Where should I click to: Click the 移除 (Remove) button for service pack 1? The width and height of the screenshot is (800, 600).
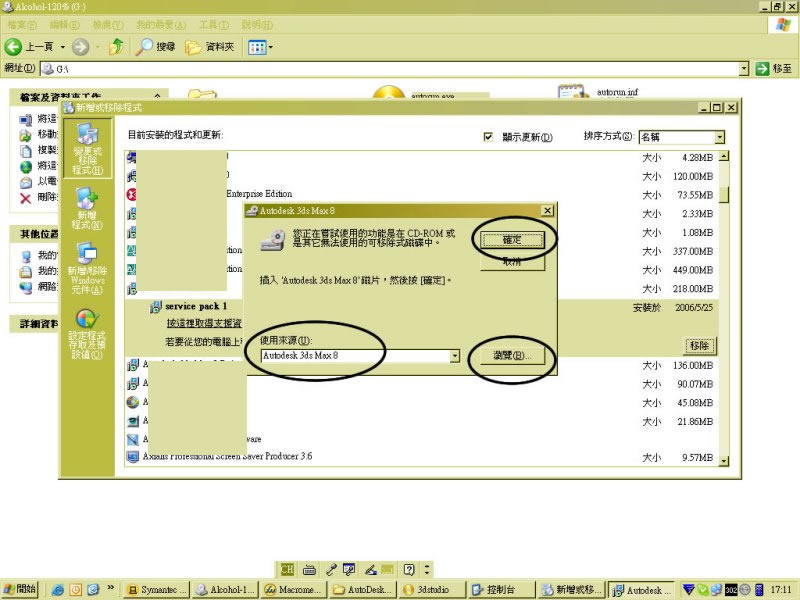tap(699, 345)
